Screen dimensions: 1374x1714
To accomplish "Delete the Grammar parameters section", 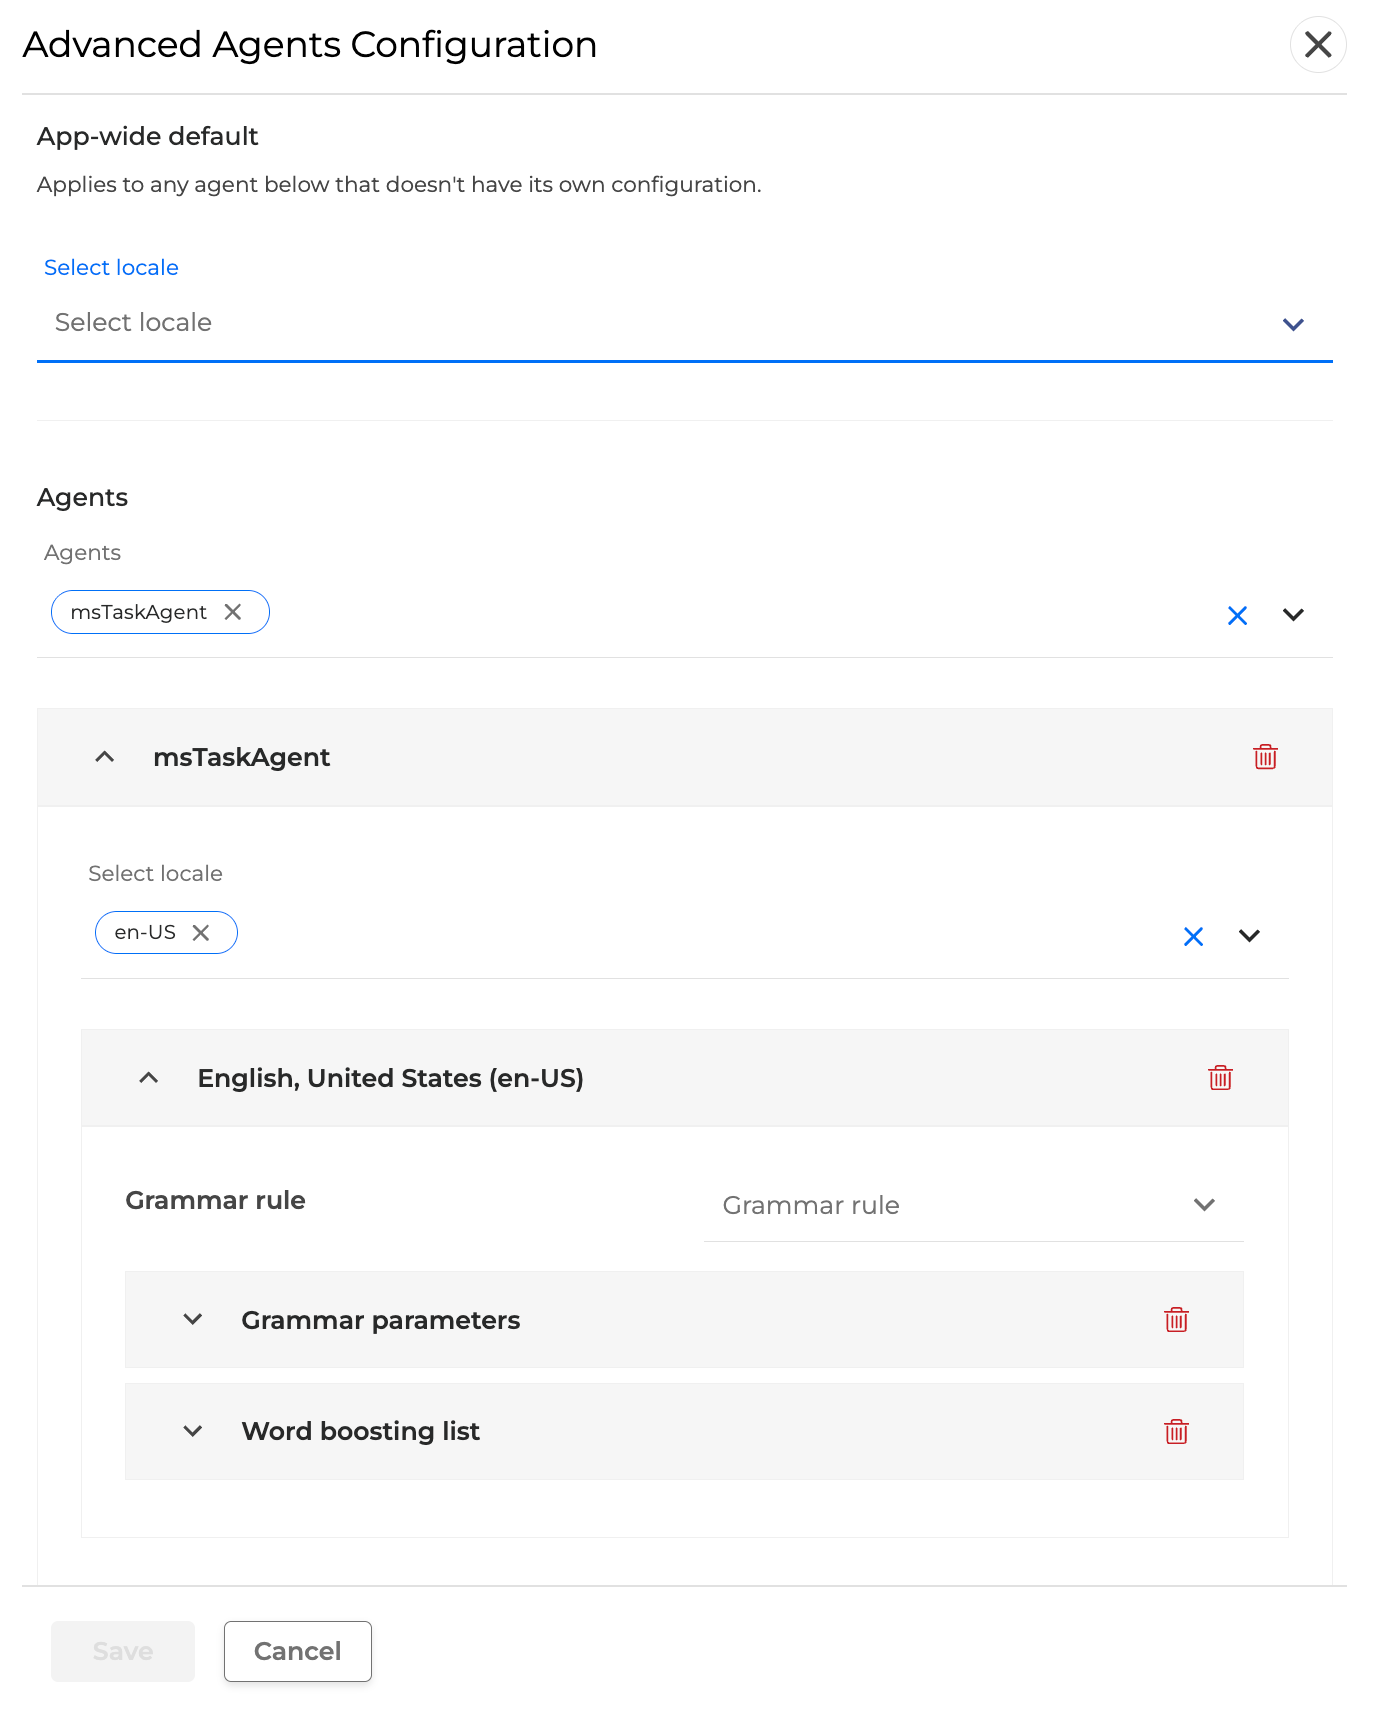I will click(x=1176, y=1320).
